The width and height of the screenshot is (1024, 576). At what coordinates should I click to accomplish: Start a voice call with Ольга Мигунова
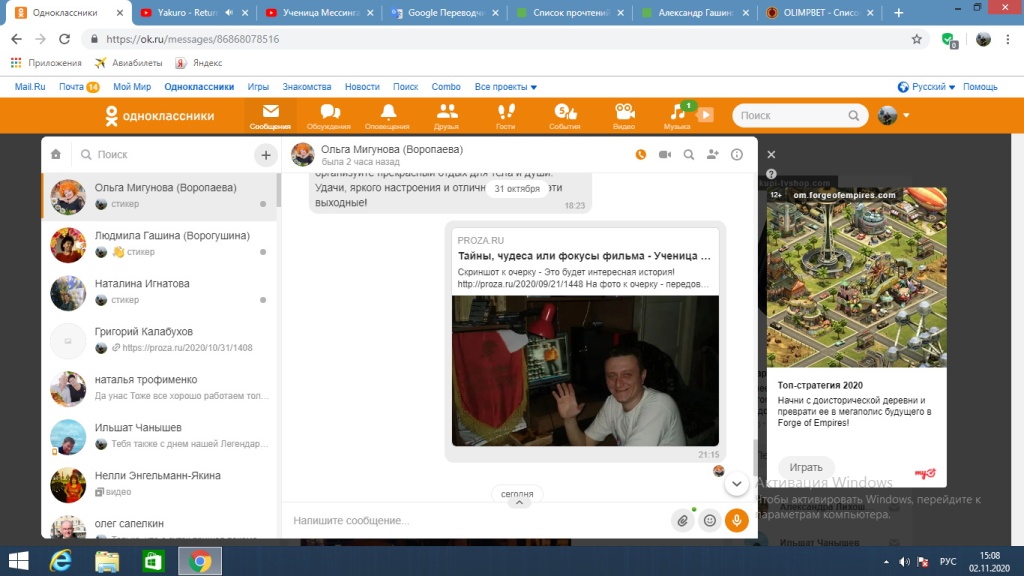[641, 155]
